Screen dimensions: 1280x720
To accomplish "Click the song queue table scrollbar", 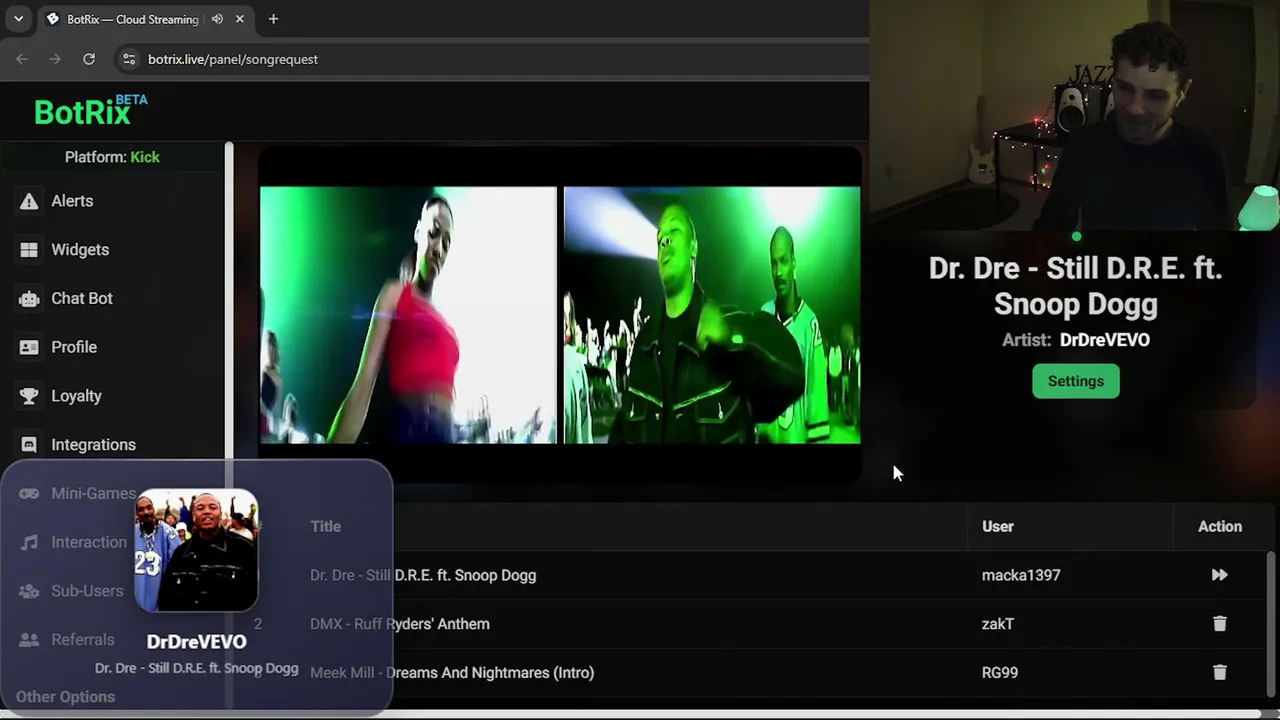I will (1272, 625).
